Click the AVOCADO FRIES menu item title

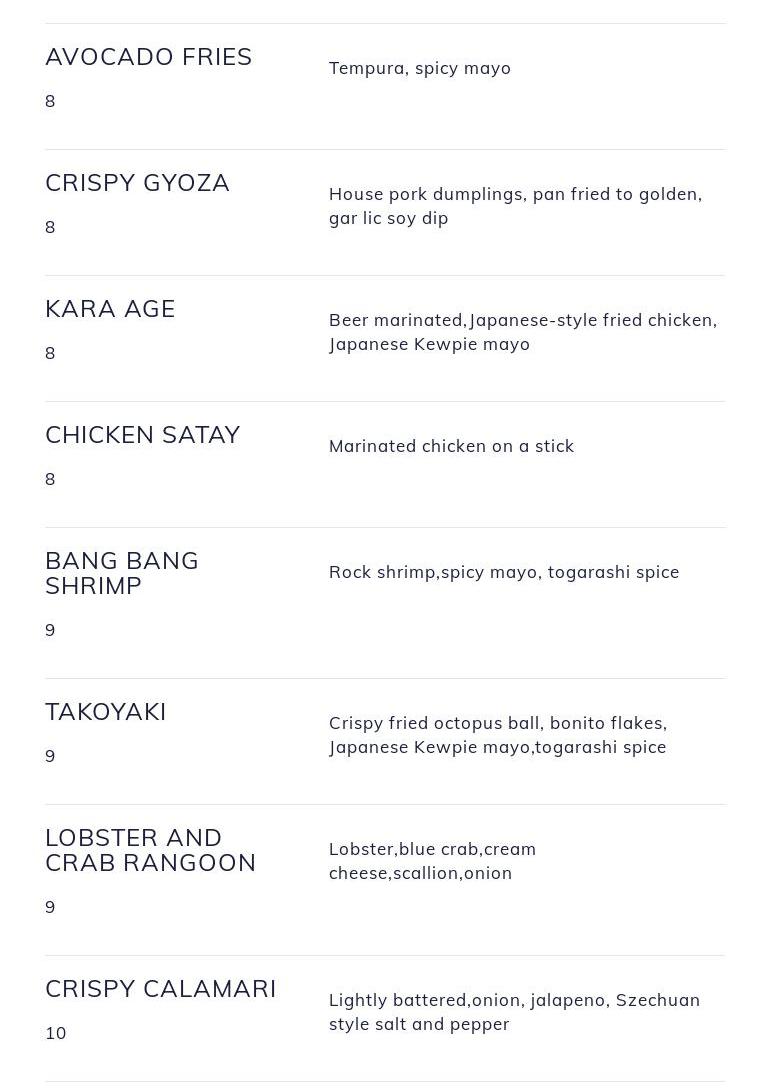[149, 57]
